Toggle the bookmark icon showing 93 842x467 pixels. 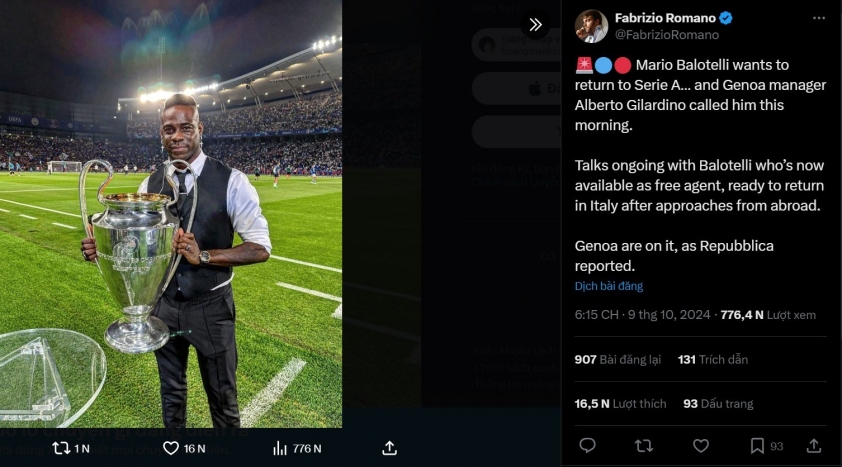pos(758,446)
